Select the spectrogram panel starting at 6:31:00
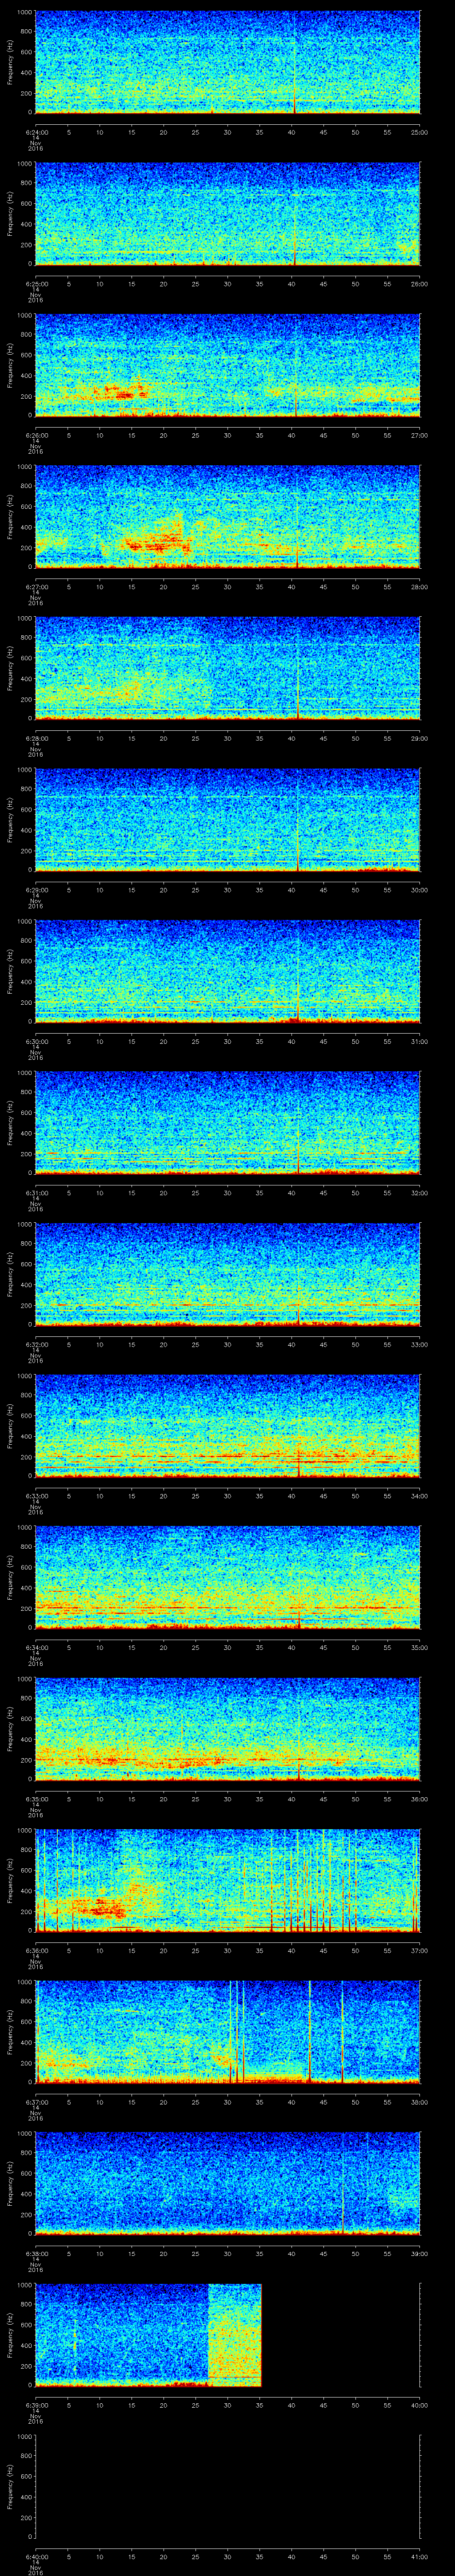 pyautogui.click(x=228, y=1123)
